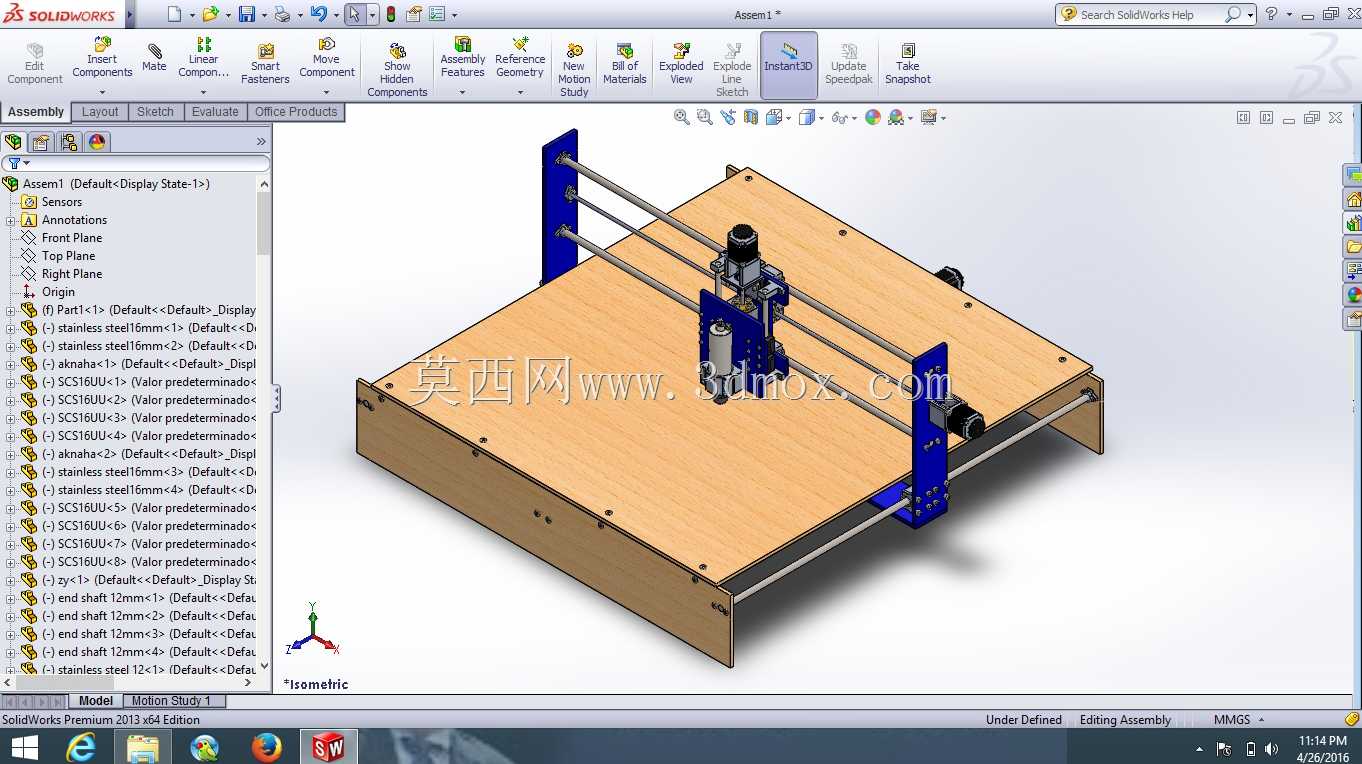Open DisplayManager tab icon

coord(97,142)
